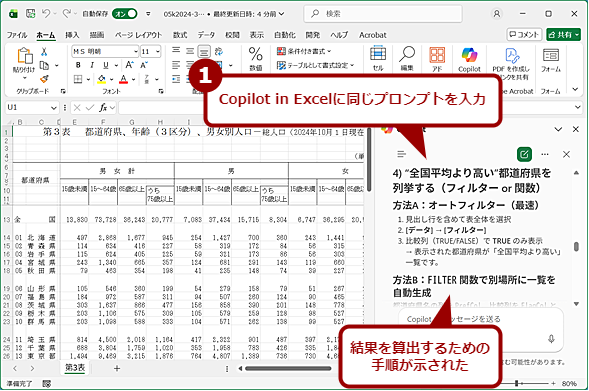Switch to the Data (データ) tab
The width and height of the screenshot is (589, 391).
pos(206,35)
